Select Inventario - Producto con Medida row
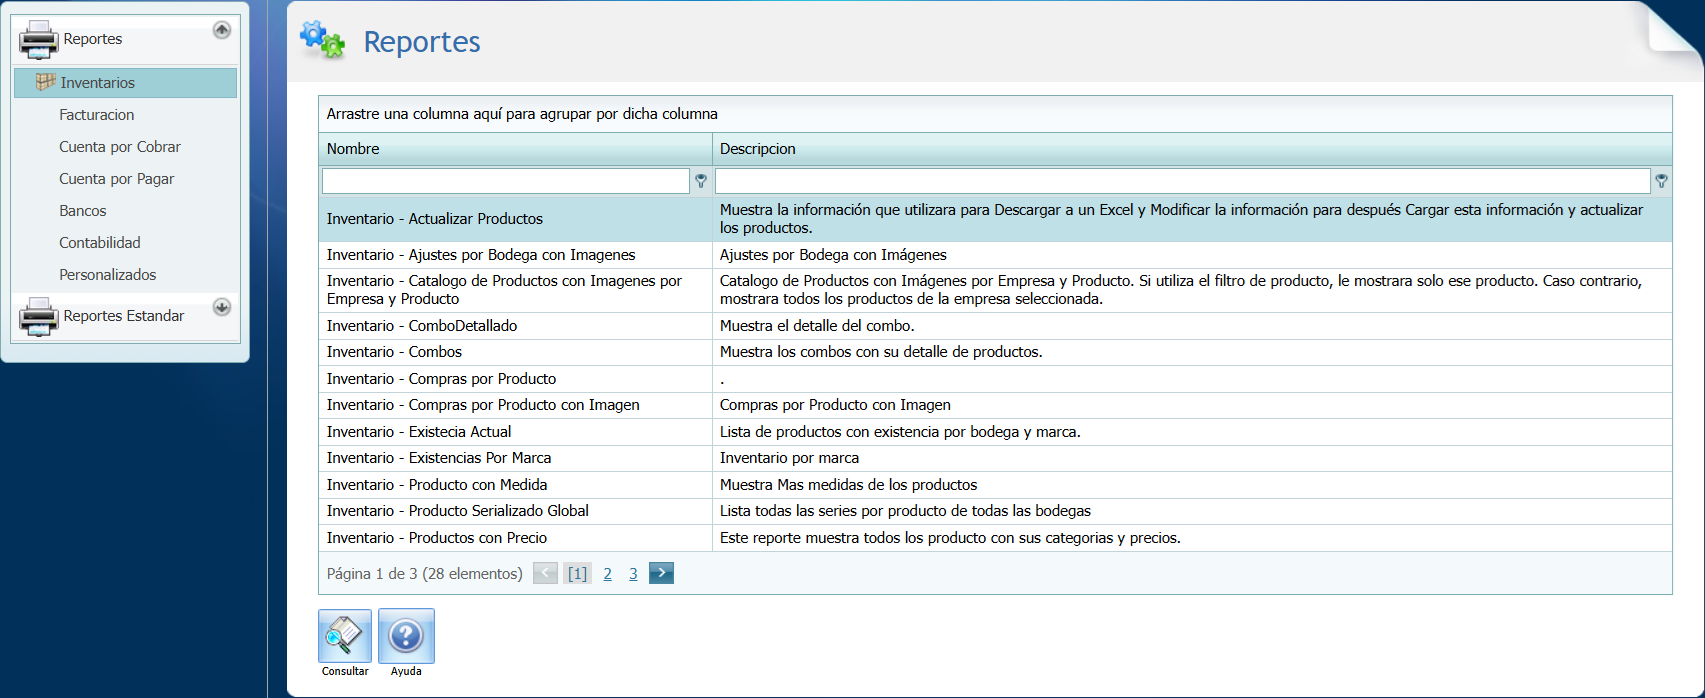 (995, 485)
